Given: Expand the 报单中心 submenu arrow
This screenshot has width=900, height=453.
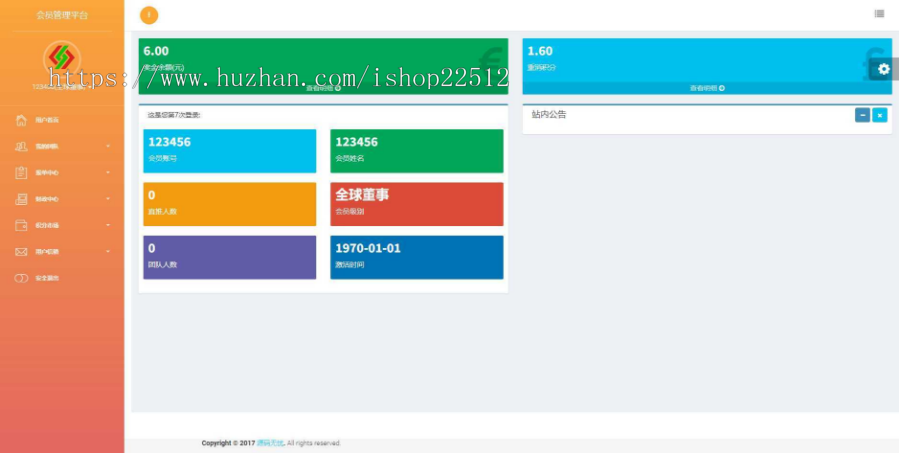Looking at the screenshot, I should click(x=108, y=173).
